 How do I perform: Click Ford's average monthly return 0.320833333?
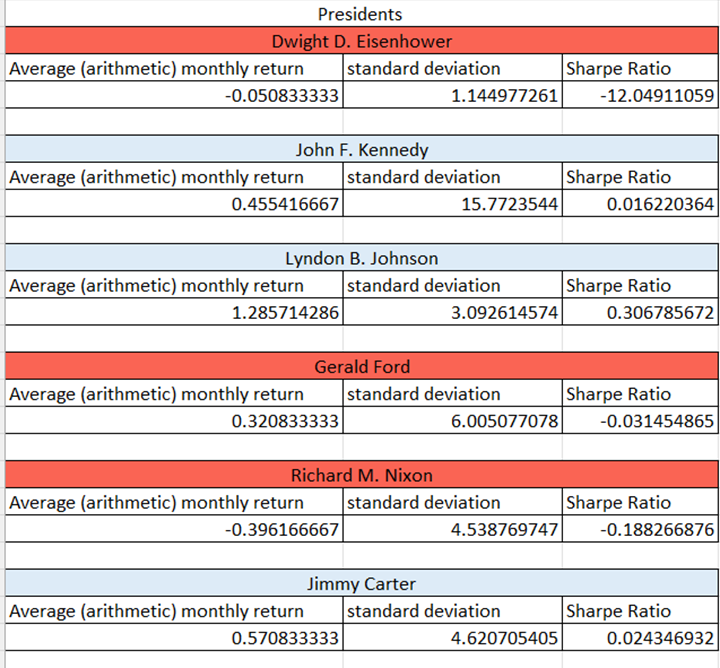[174, 421]
